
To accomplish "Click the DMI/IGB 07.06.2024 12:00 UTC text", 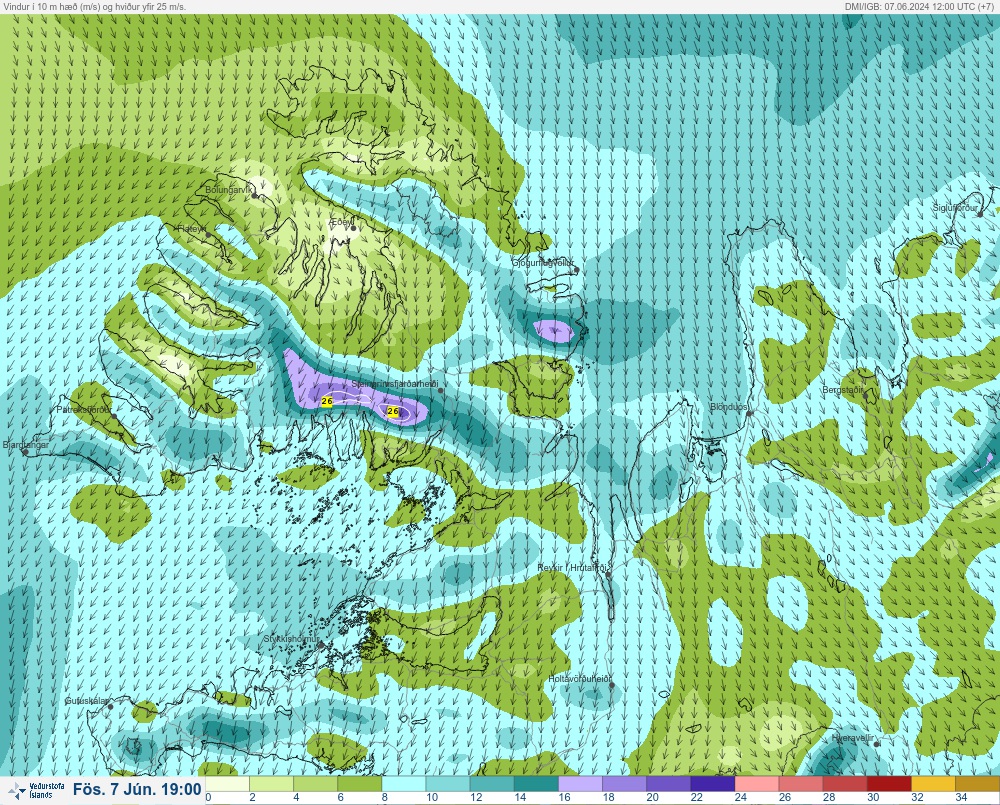I will click(x=918, y=6).
